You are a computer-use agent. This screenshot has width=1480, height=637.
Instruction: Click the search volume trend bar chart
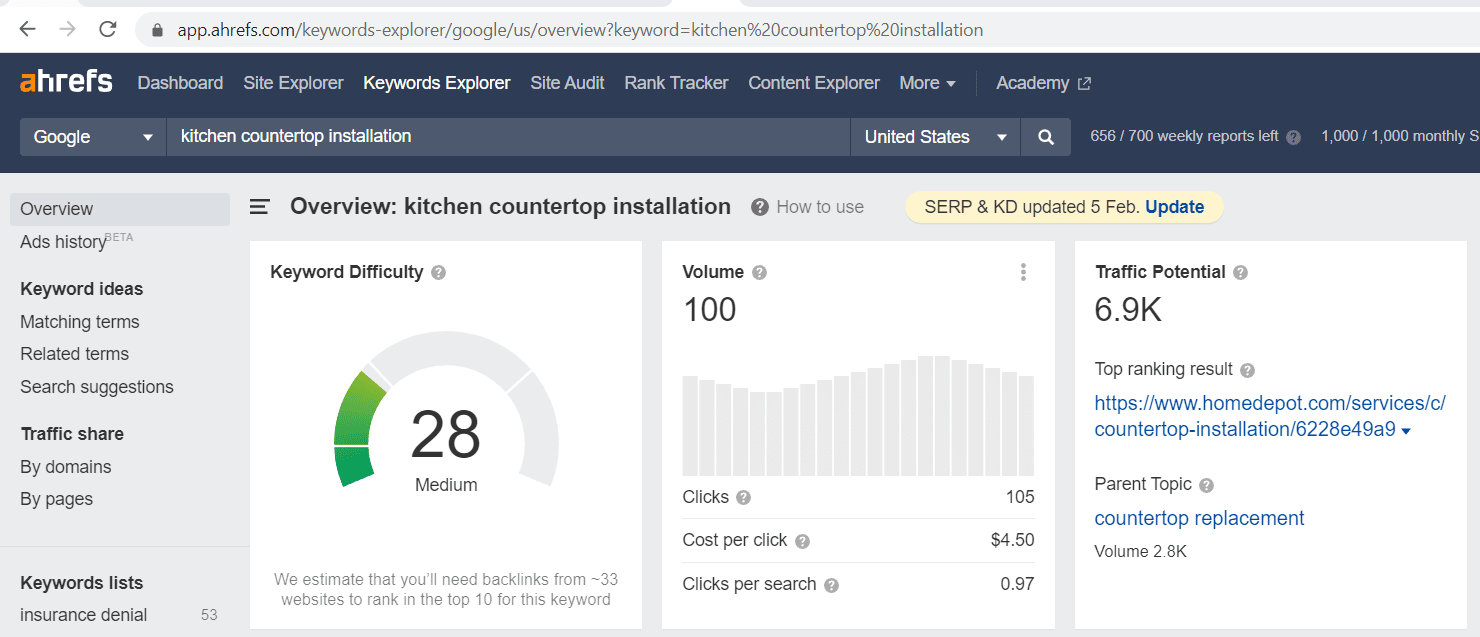pos(858,416)
